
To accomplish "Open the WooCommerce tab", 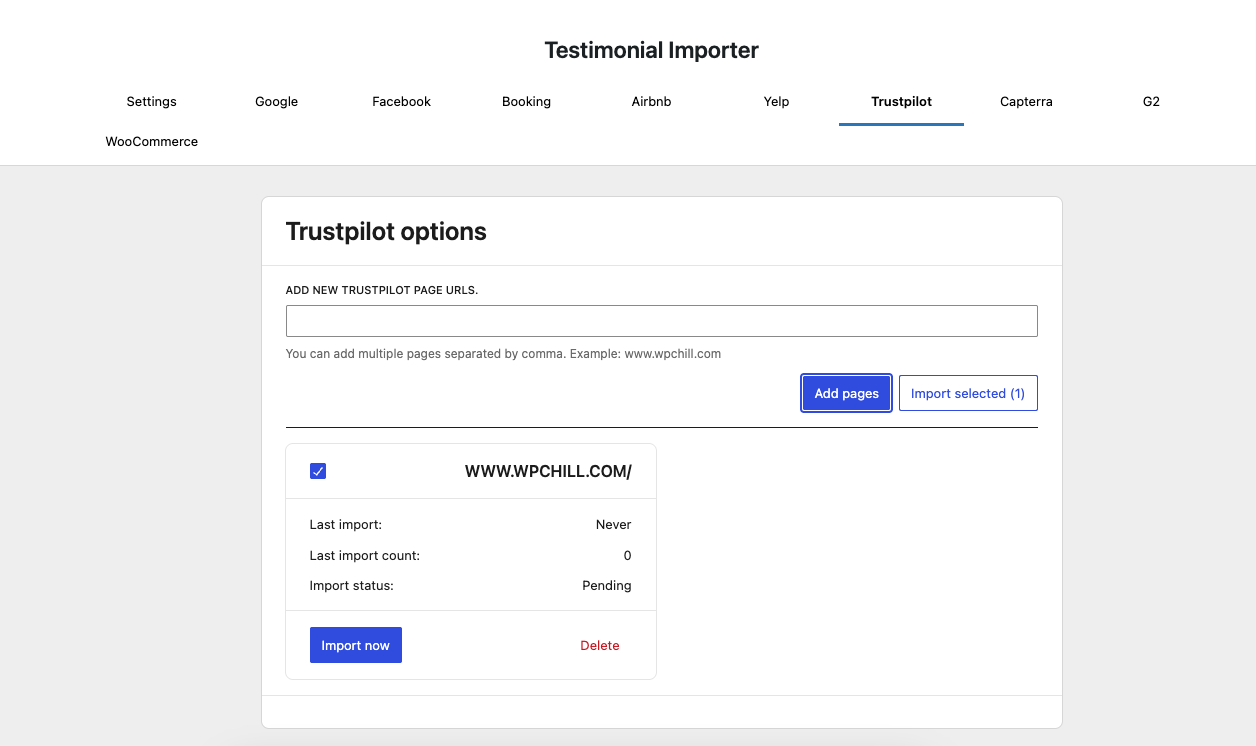I will [151, 141].
